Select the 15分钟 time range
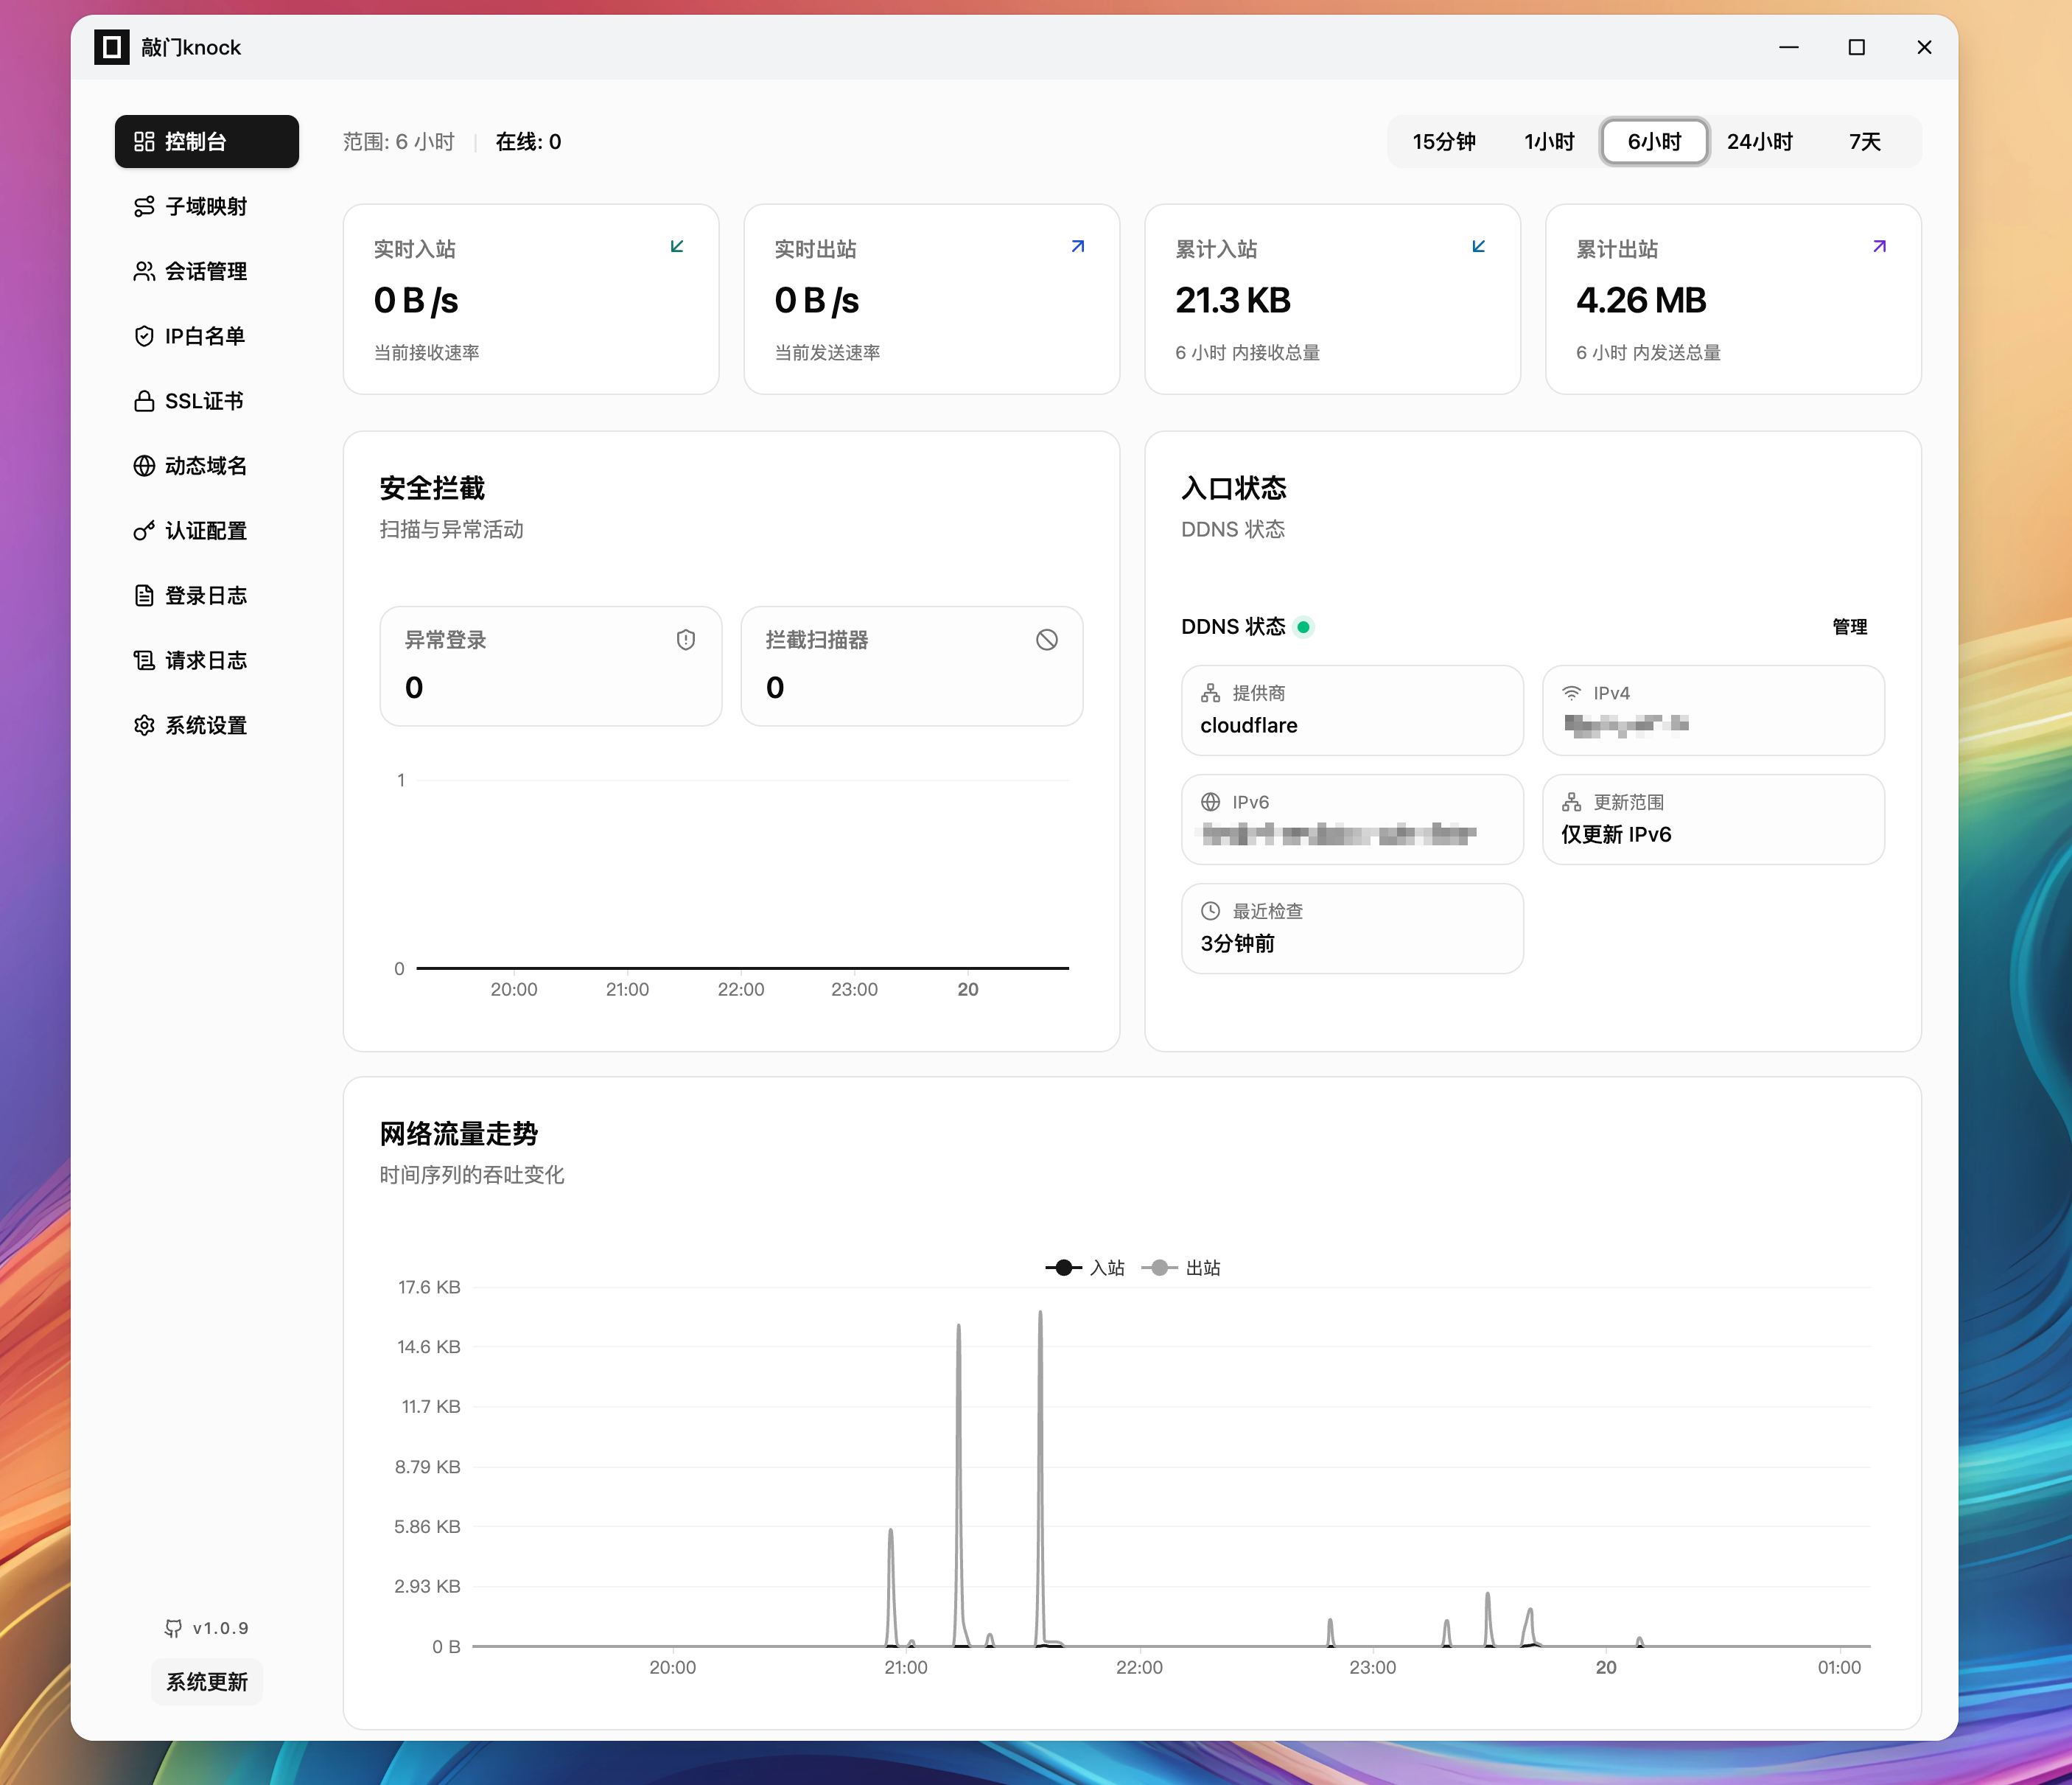 (x=1443, y=142)
